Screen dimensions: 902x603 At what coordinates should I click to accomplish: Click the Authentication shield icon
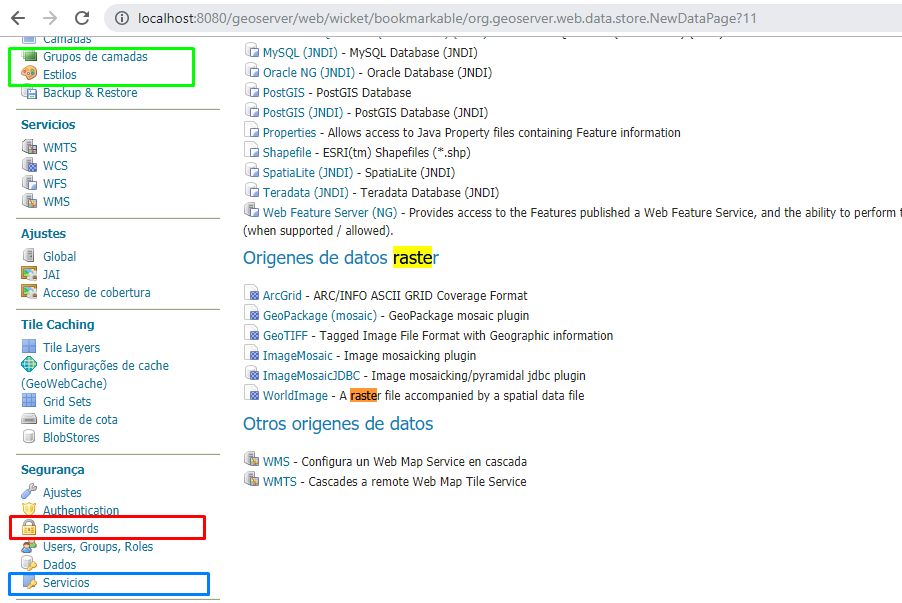[29, 510]
